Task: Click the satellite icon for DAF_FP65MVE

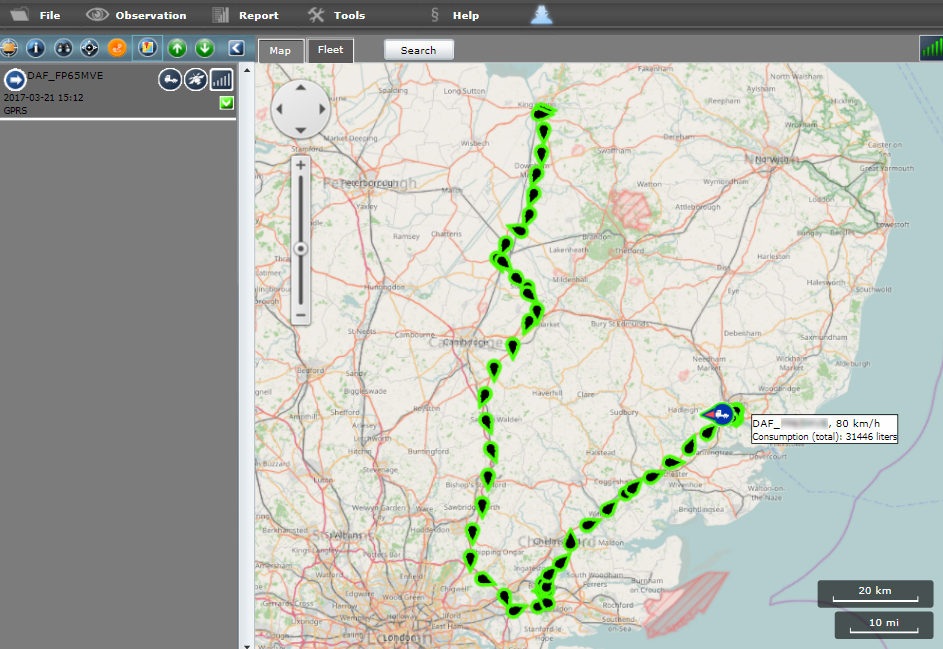Action: pyautogui.click(x=196, y=79)
